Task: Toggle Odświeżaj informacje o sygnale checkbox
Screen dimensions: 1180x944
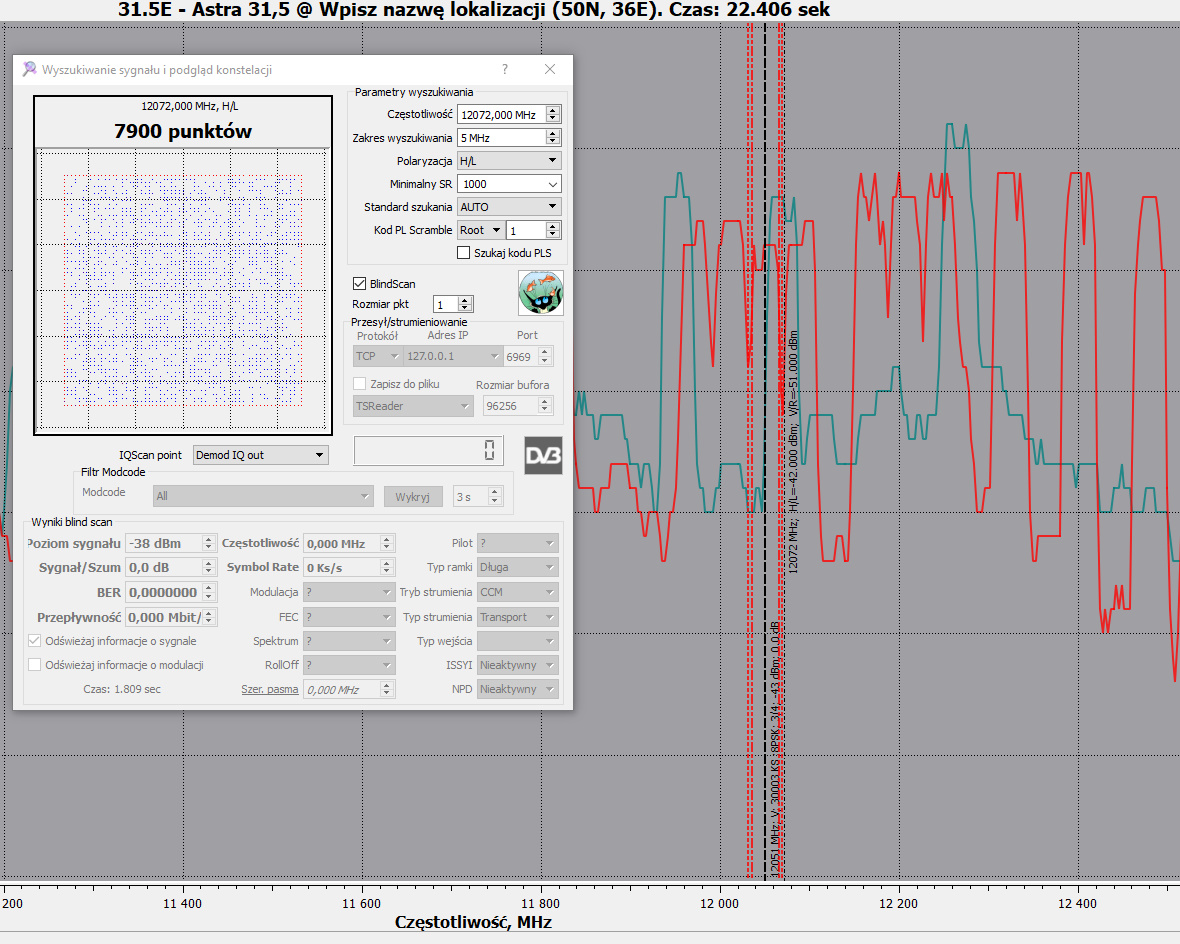Action: coord(35,641)
